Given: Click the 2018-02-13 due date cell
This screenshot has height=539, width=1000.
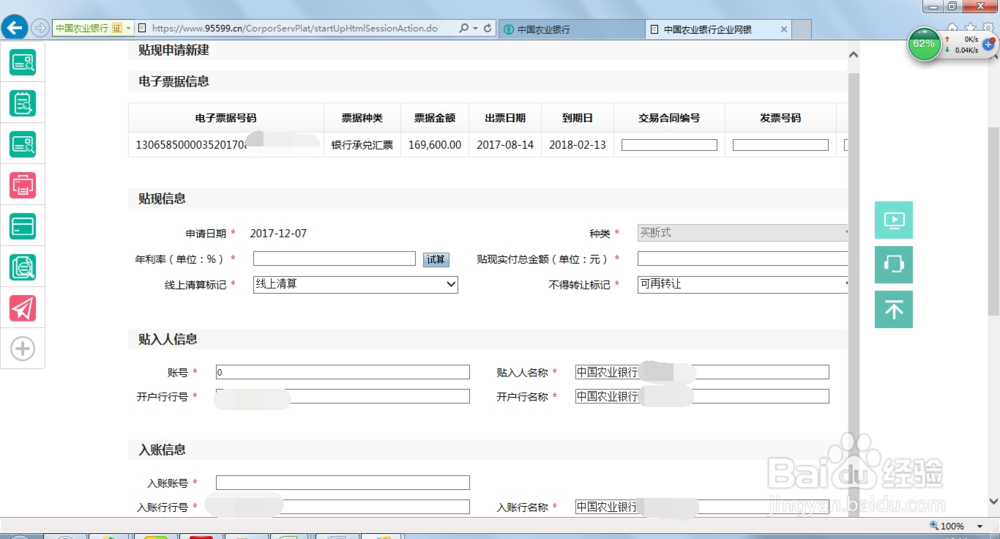Looking at the screenshot, I should (x=577, y=145).
